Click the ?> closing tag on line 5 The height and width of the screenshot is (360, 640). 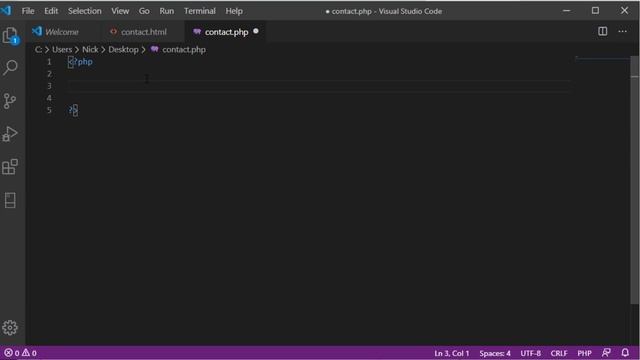pyautogui.click(x=73, y=110)
